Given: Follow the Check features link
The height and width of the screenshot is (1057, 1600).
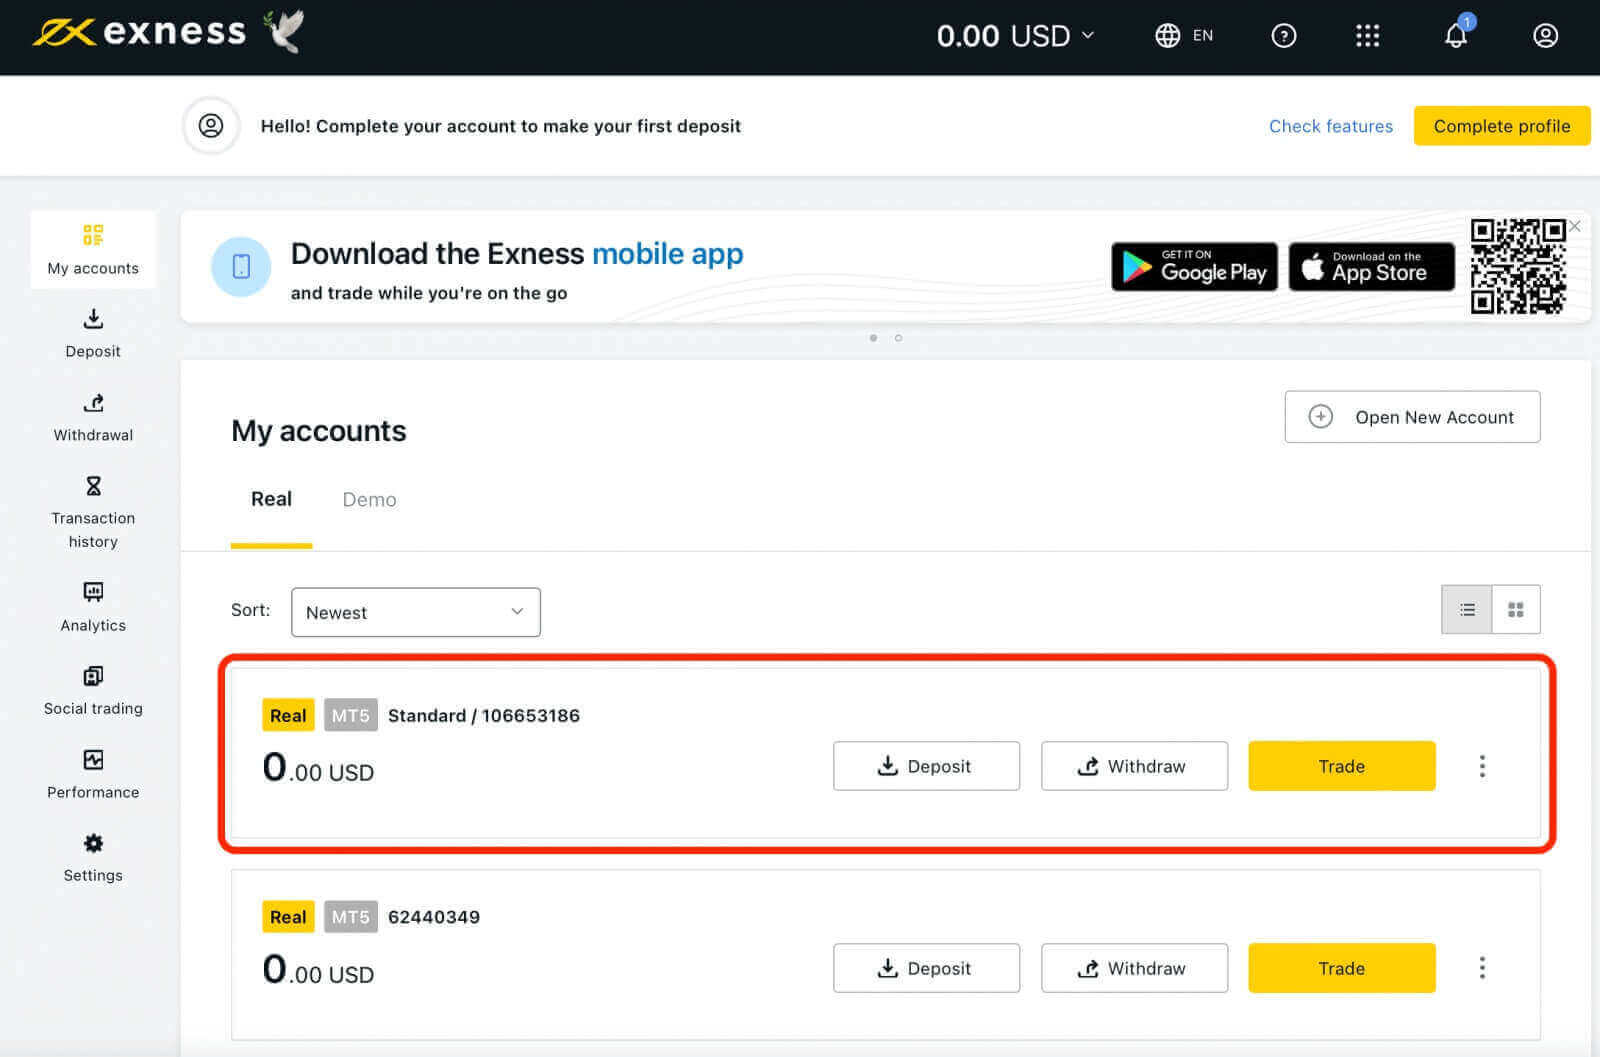Looking at the screenshot, I should tap(1330, 126).
